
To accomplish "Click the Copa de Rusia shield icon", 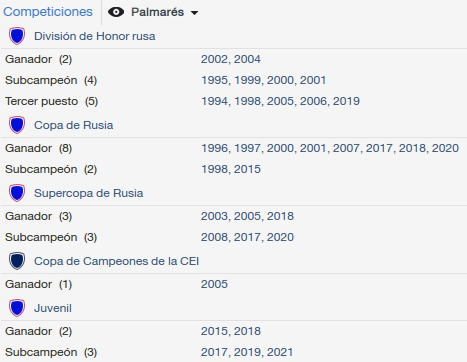I will coord(17,125).
